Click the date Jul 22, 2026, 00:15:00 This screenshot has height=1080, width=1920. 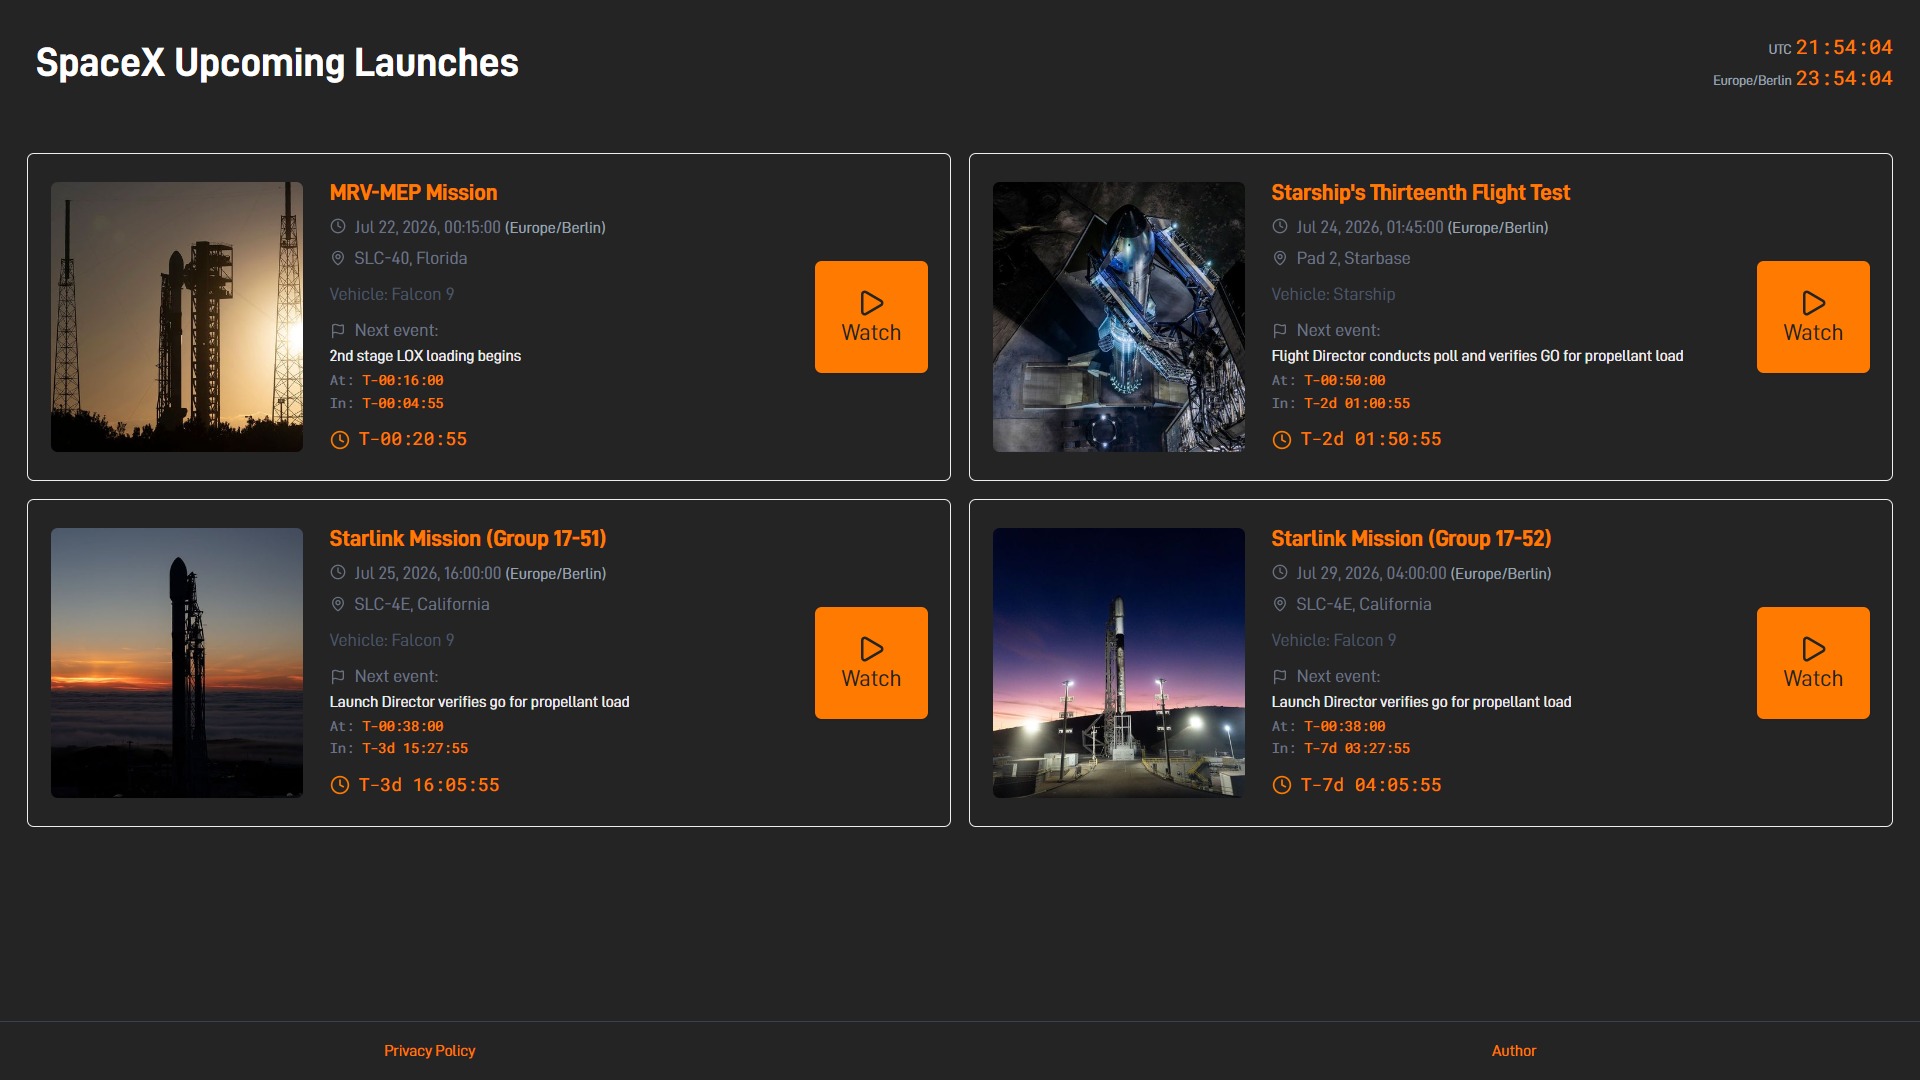pos(427,227)
